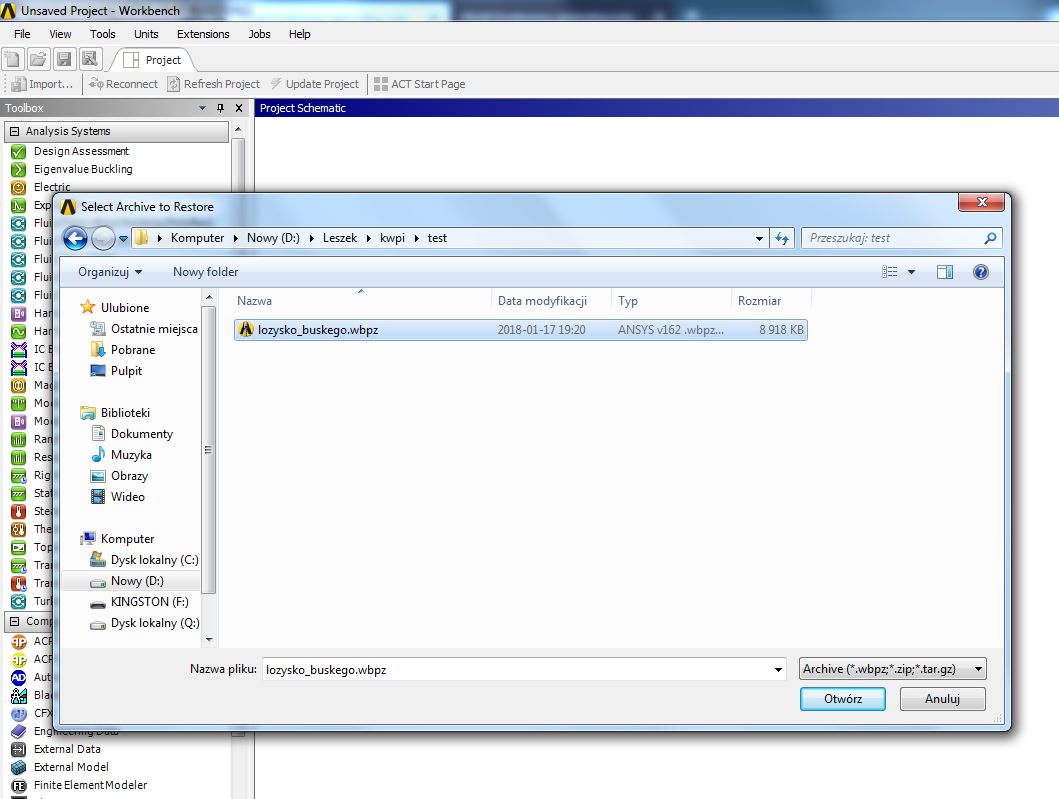Open the Toolbox panel dropdown arrow
This screenshot has width=1059, height=799.
pos(202,108)
